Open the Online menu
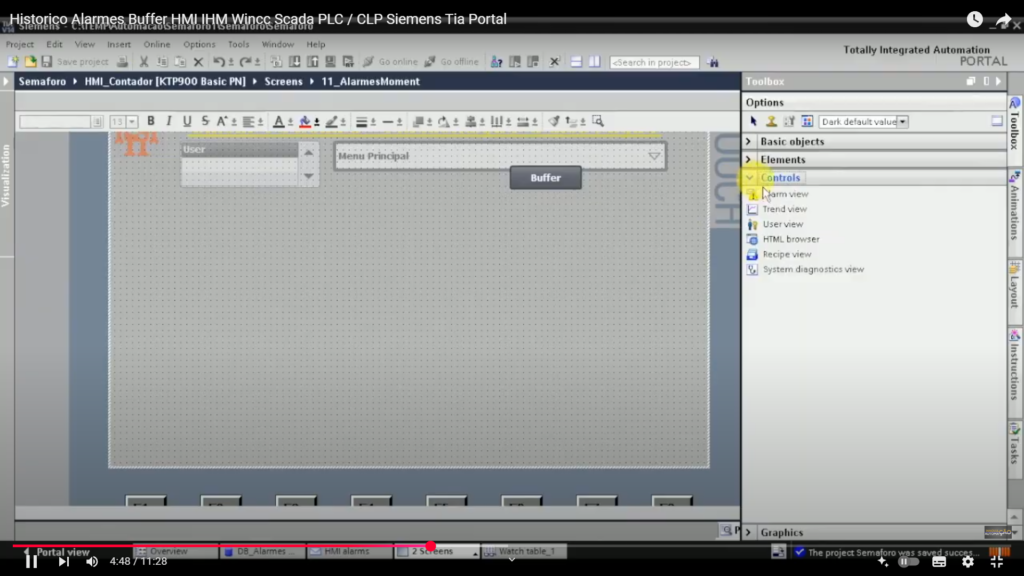This screenshot has width=1024, height=576. click(157, 44)
